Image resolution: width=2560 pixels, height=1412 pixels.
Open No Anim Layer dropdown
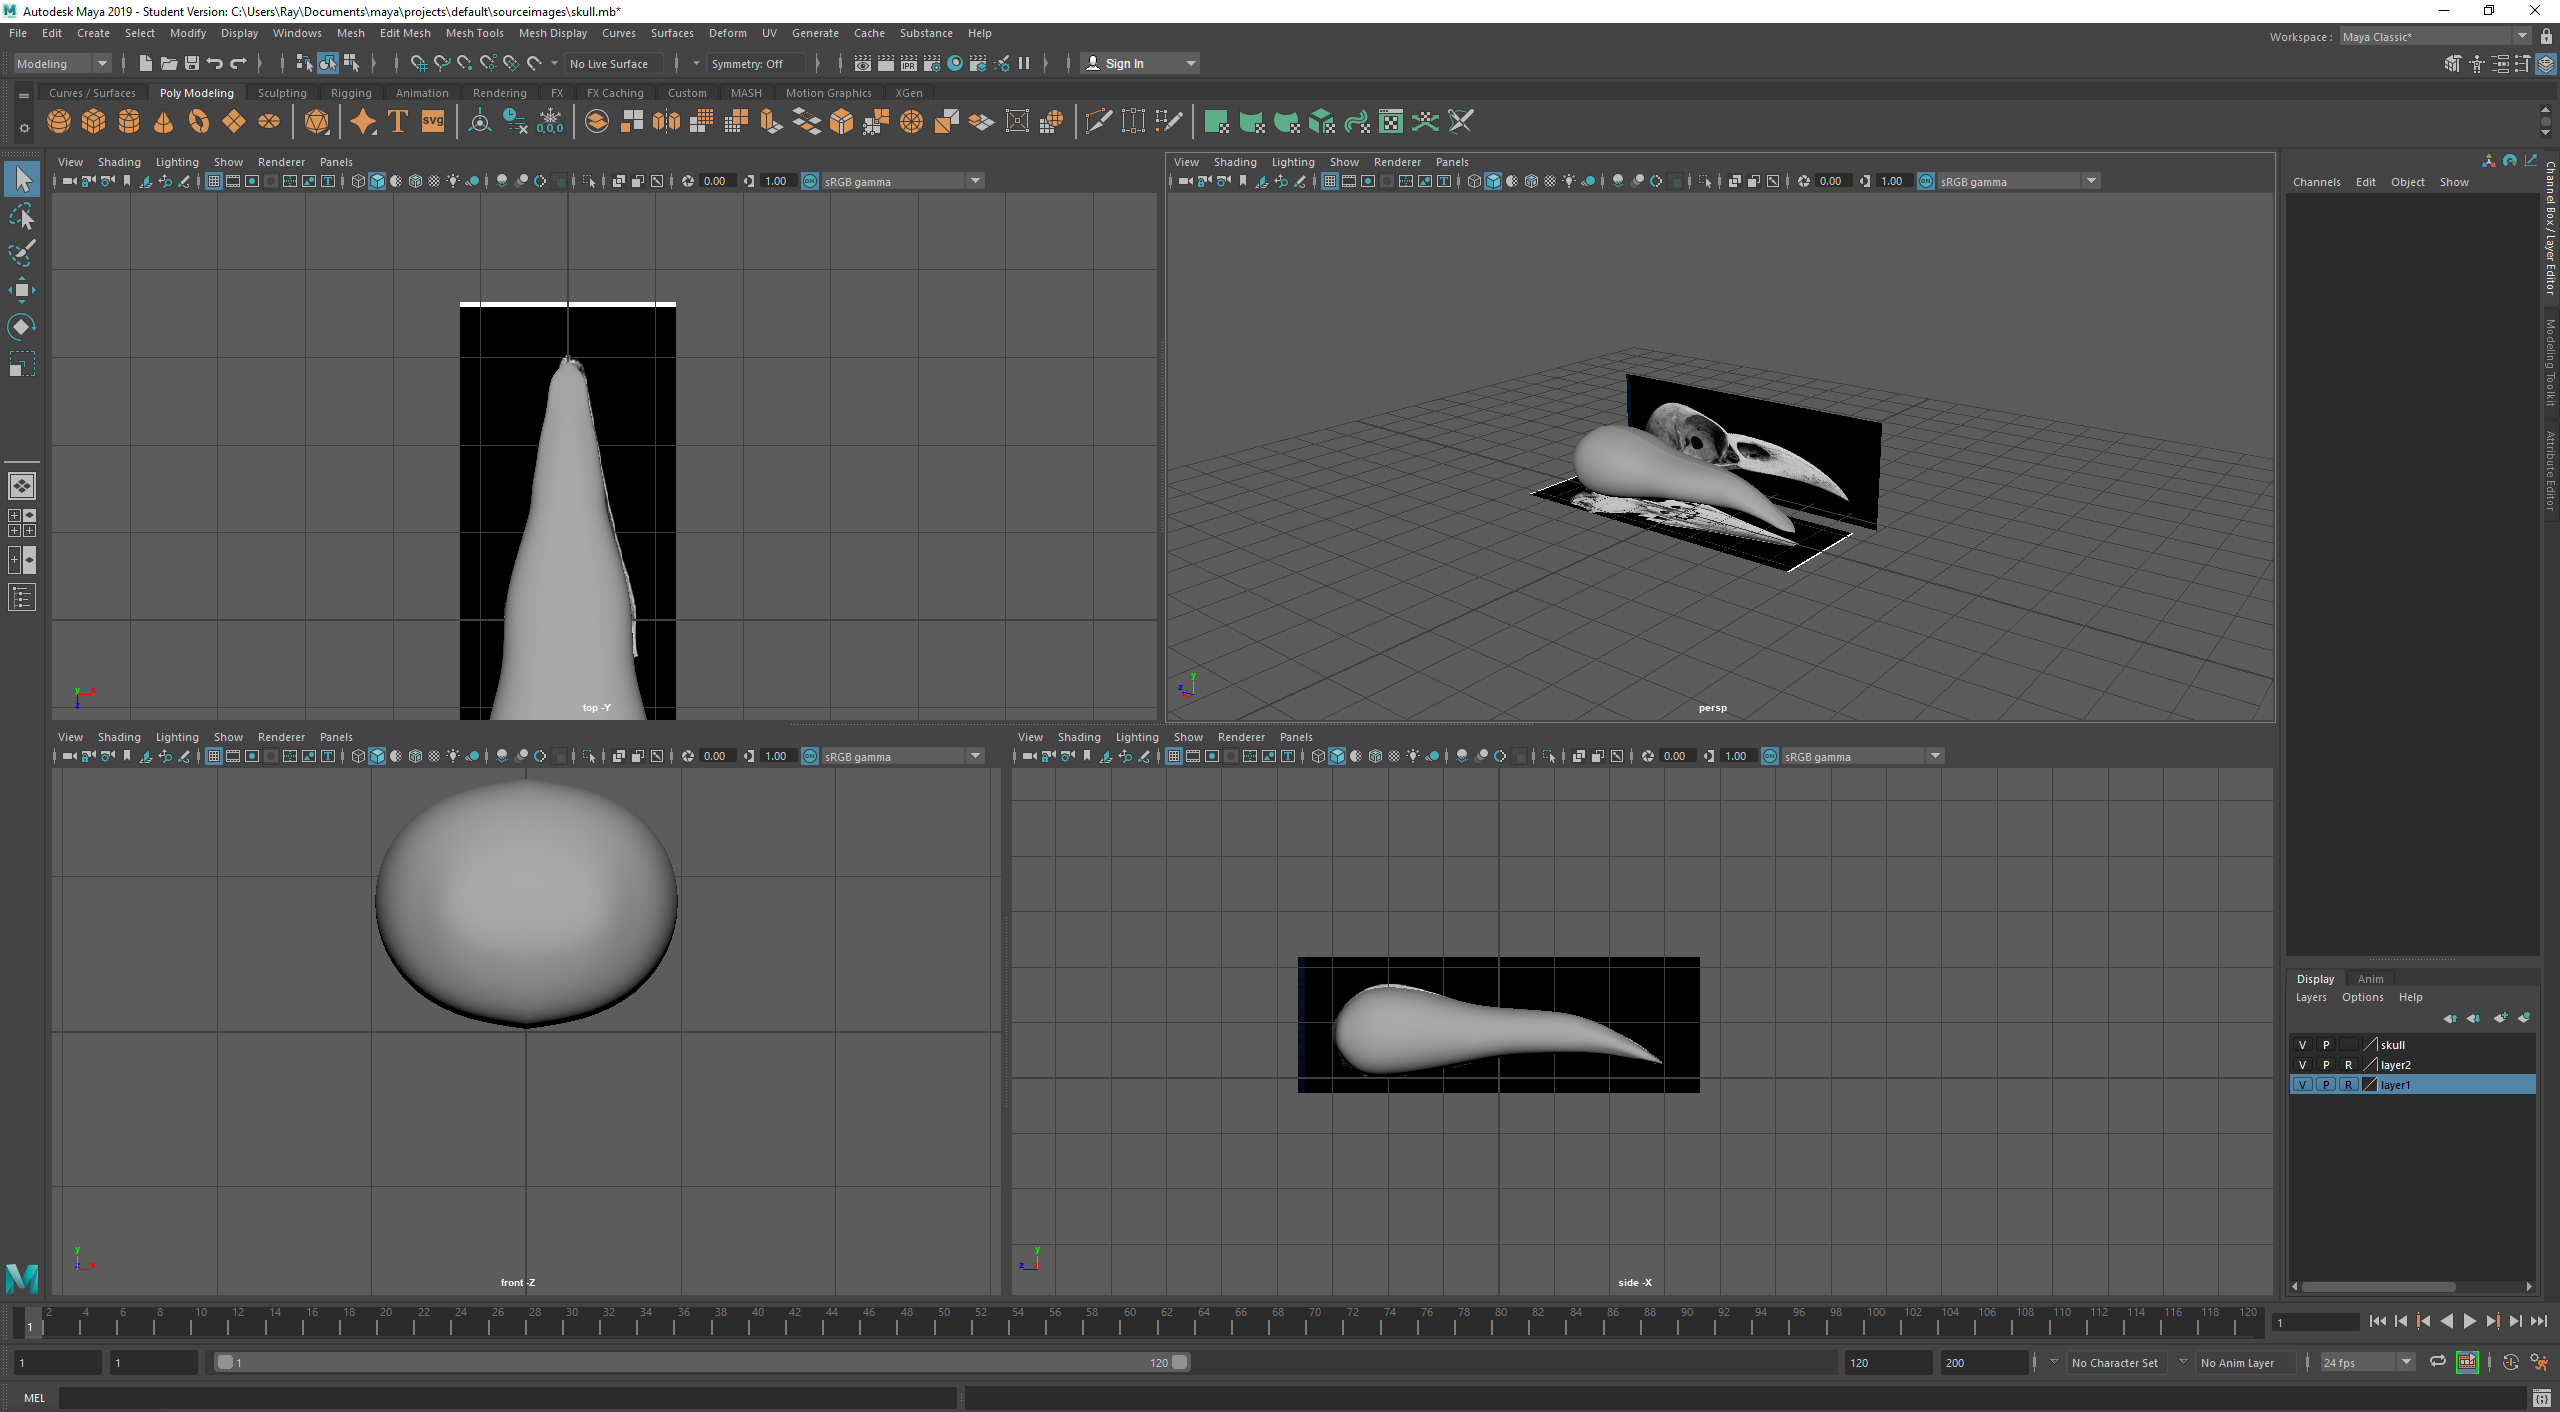[2245, 1363]
